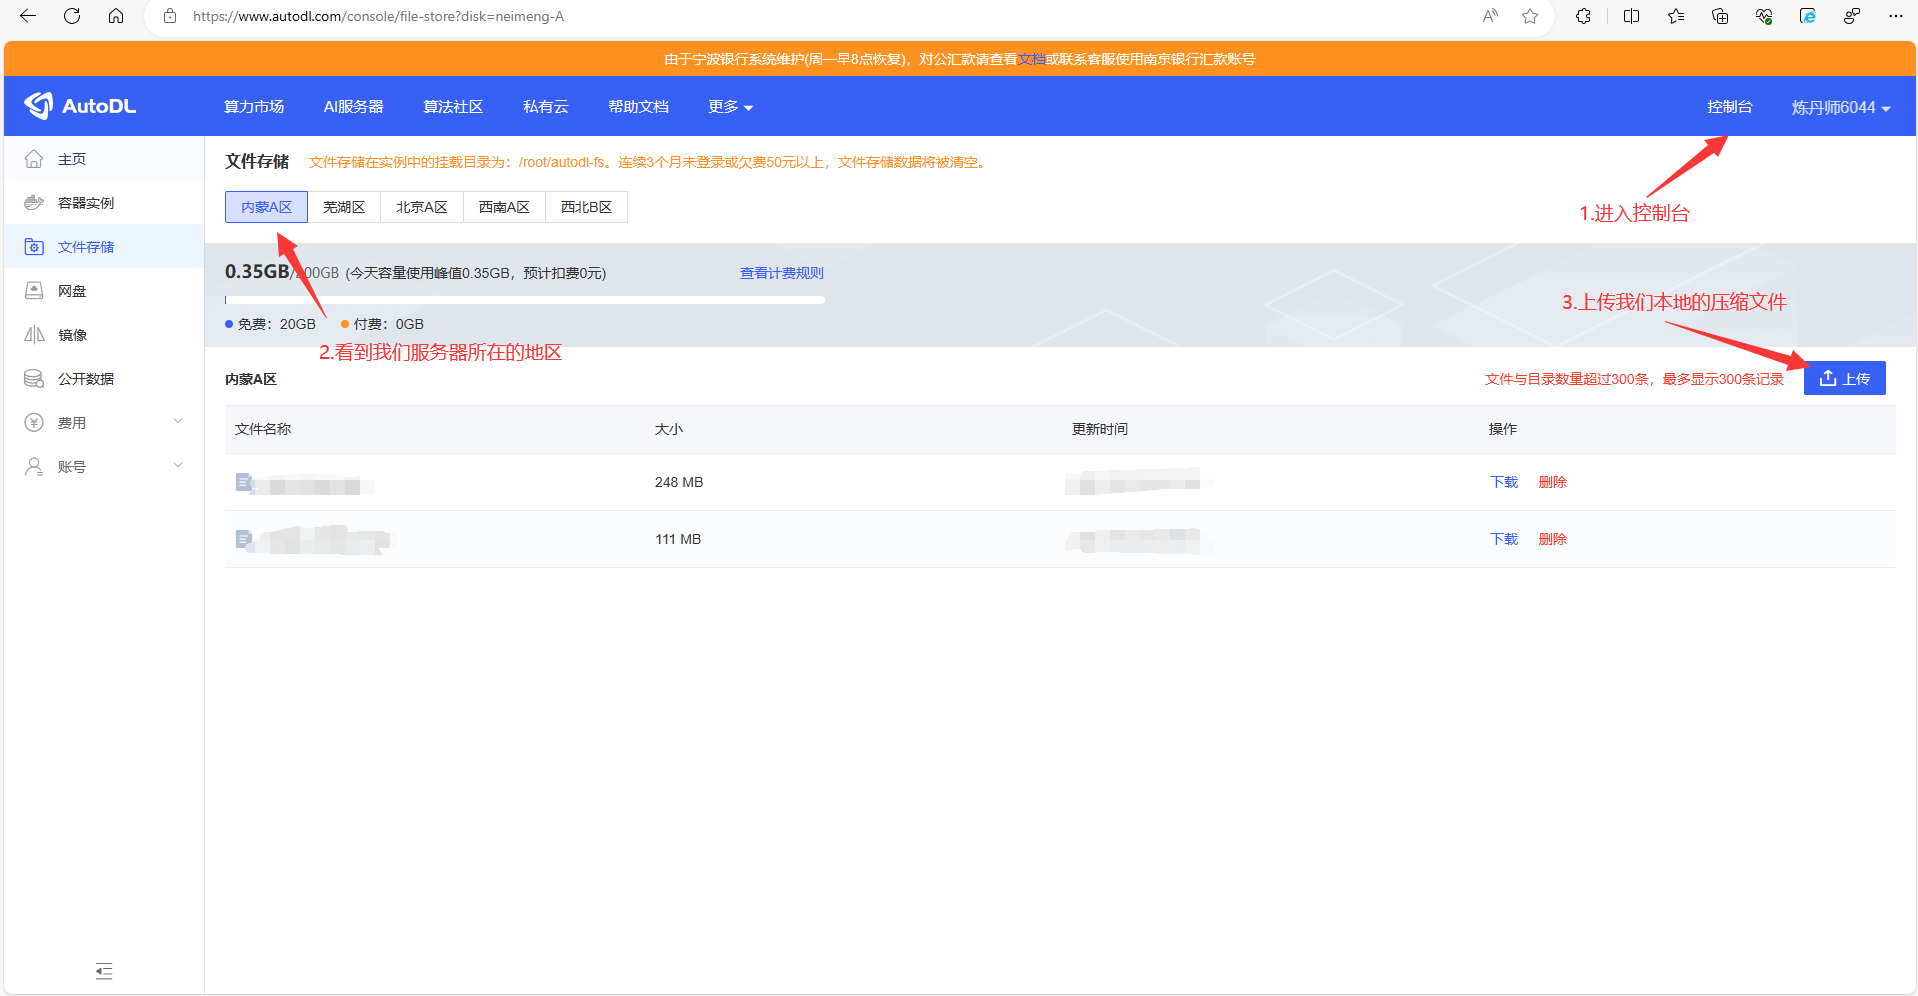Open the browser home page icon
Image resolution: width=1918 pixels, height=996 pixels.
116,16
